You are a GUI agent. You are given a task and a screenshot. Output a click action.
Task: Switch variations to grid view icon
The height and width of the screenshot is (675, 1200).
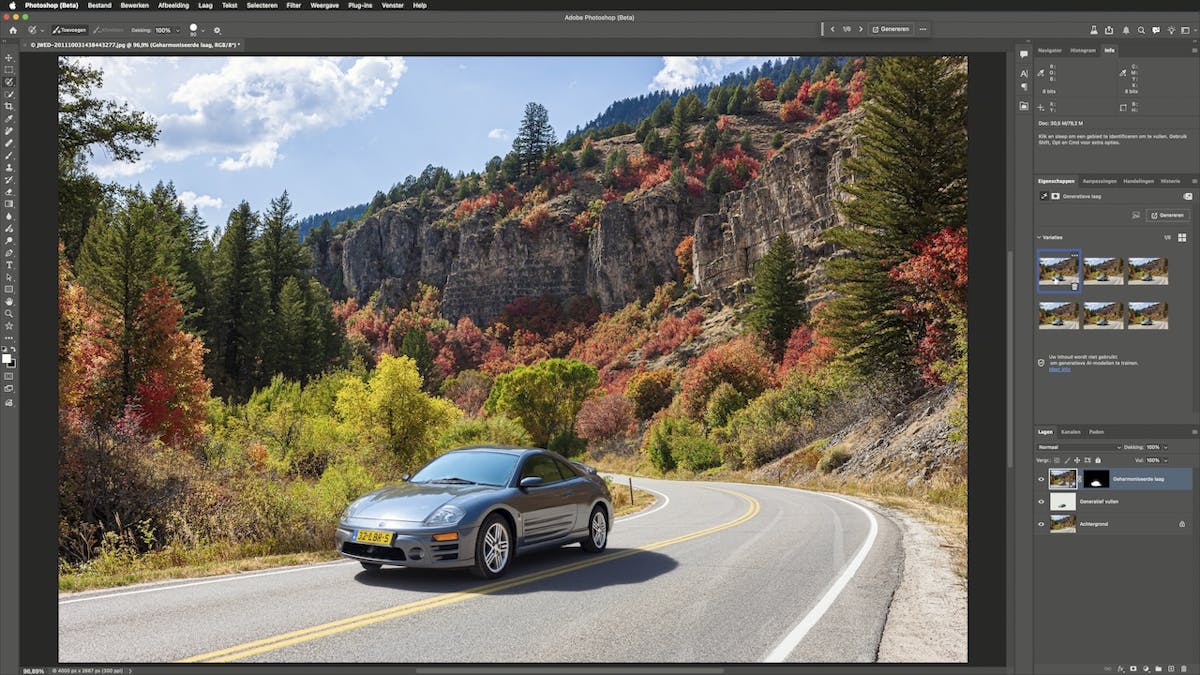[1181, 238]
